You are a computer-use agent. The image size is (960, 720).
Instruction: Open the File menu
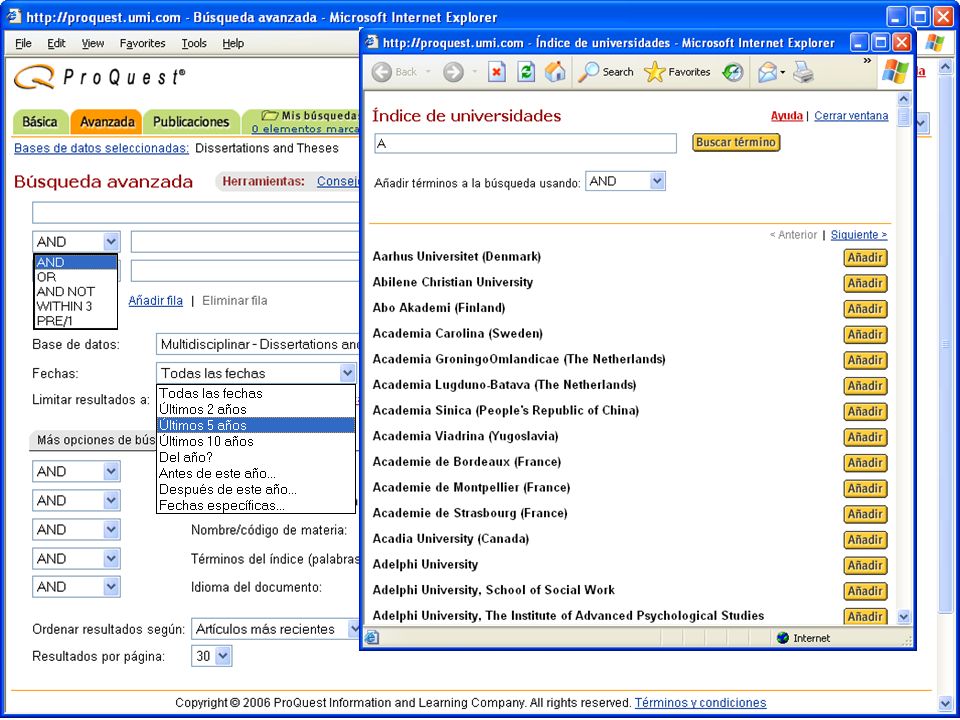pyautogui.click(x=23, y=43)
